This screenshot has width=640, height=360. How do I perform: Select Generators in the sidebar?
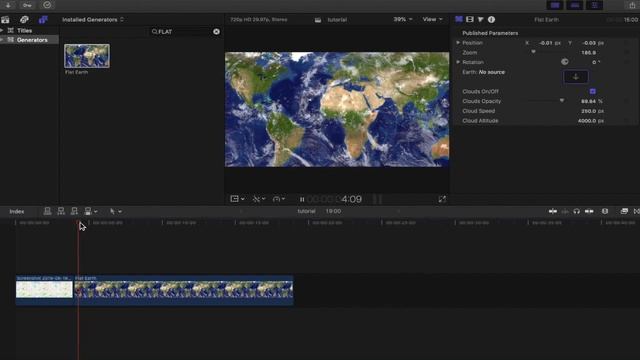32,40
